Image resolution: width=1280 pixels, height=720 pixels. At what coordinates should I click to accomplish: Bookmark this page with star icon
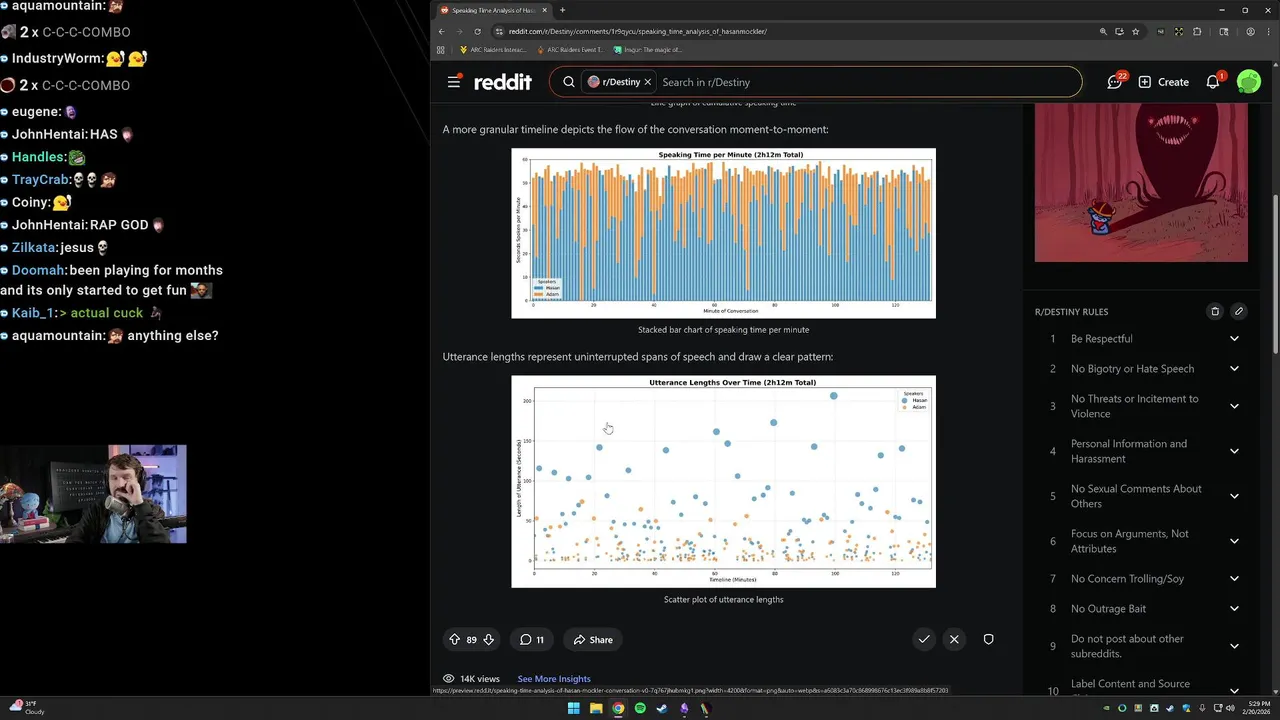[1135, 31]
